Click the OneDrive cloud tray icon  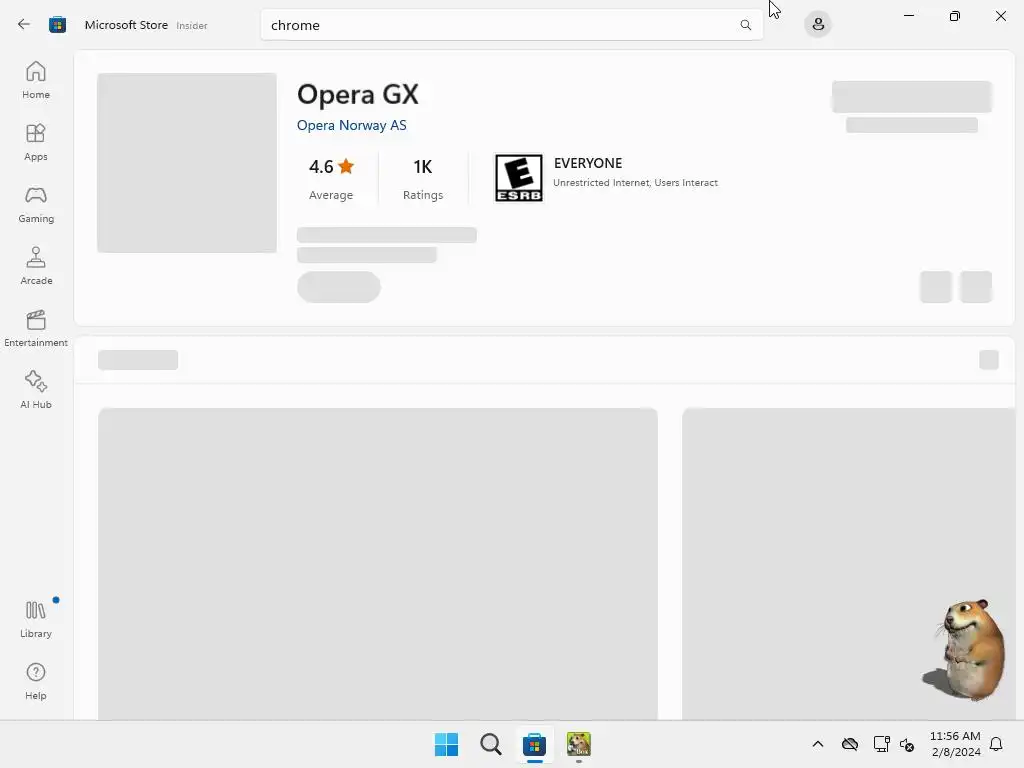850,744
